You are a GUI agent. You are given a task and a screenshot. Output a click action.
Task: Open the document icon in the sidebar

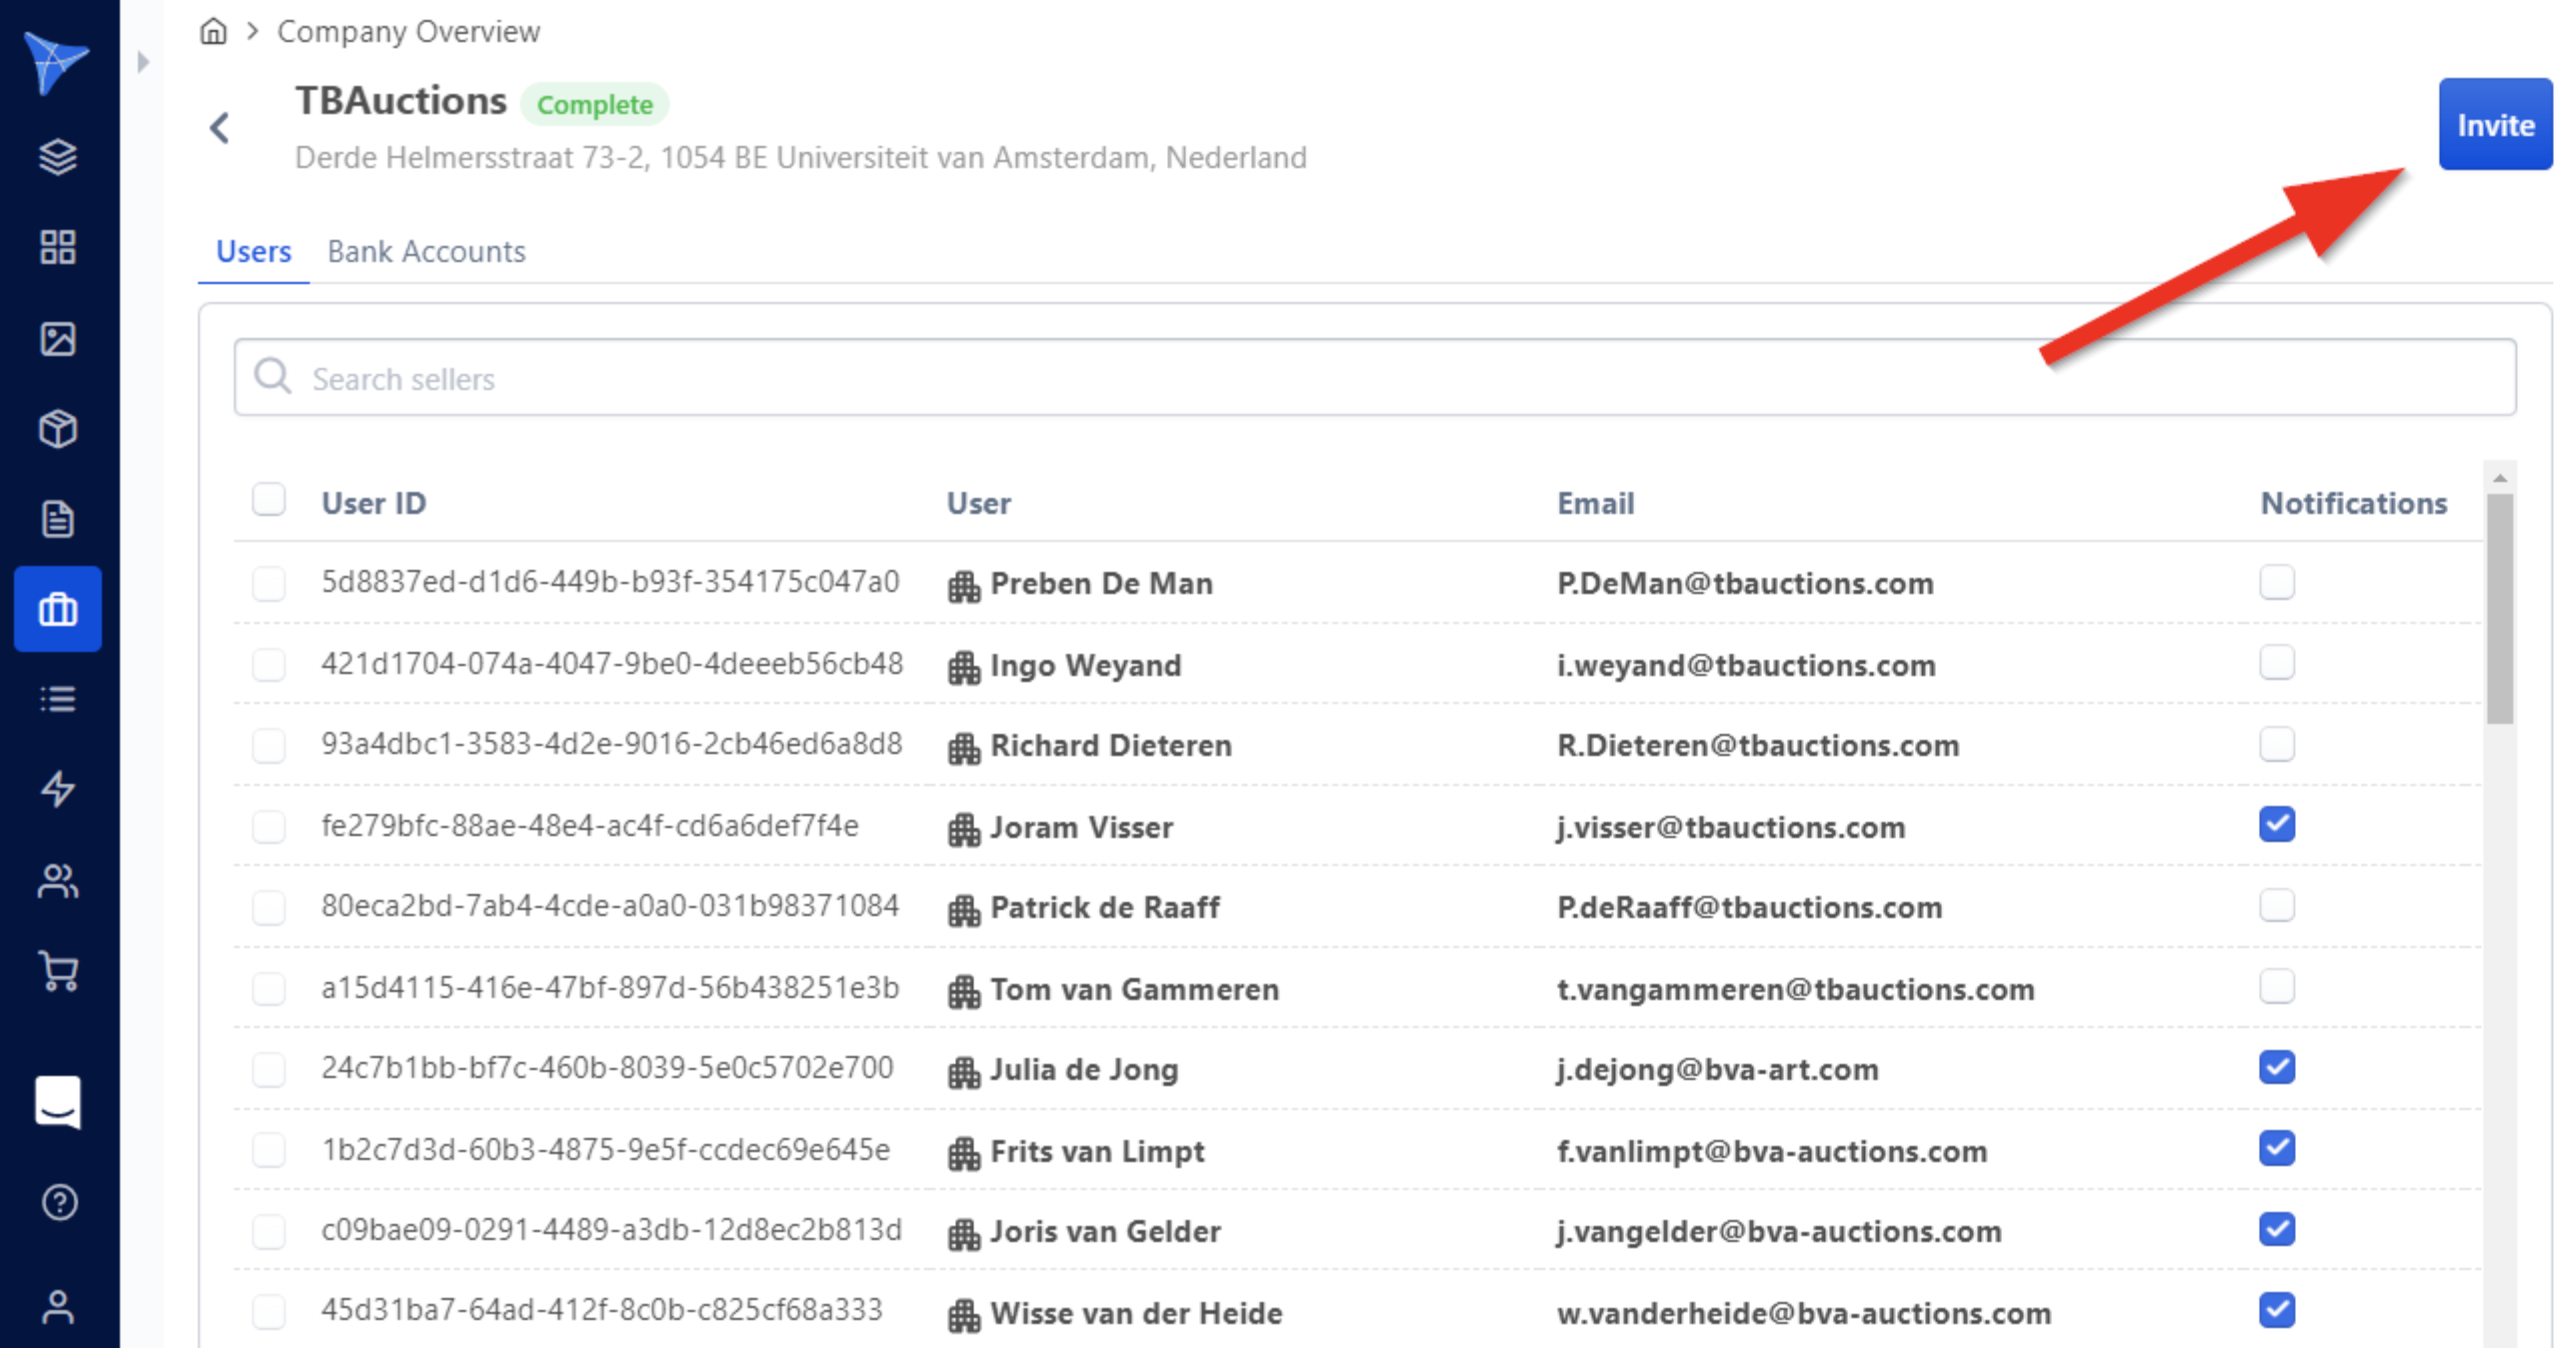point(57,519)
